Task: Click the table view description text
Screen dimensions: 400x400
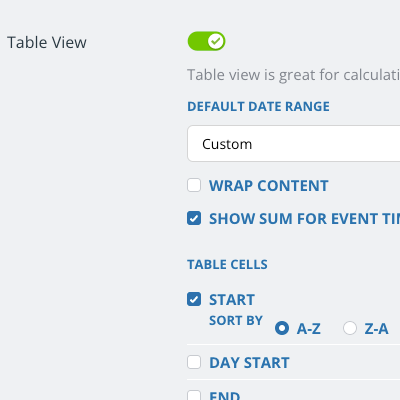Action: click(x=293, y=75)
